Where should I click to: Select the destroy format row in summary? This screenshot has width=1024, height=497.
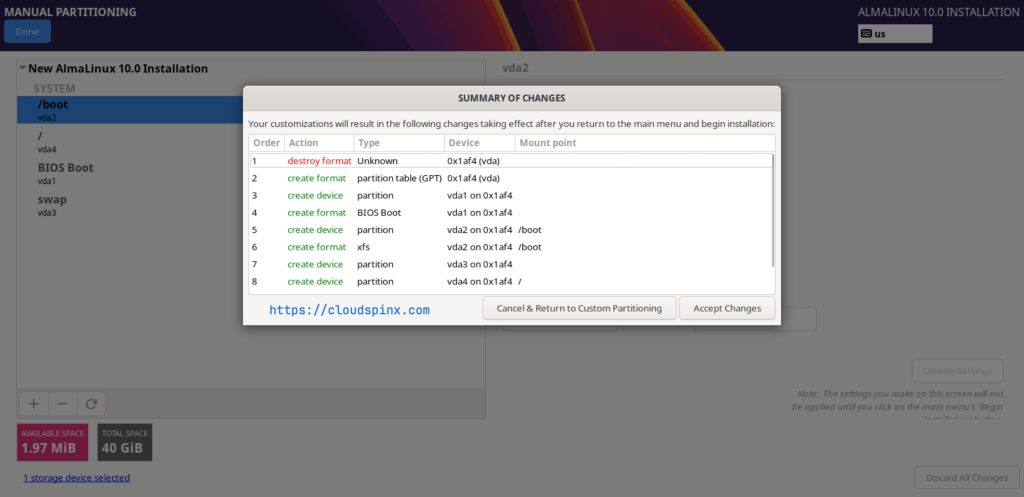click(x=511, y=161)
